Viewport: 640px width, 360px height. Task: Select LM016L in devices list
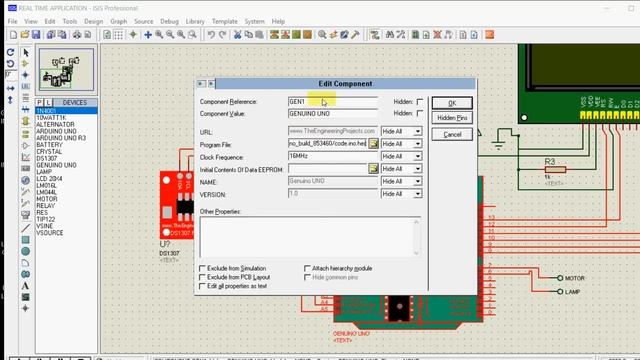coord(47,185)
